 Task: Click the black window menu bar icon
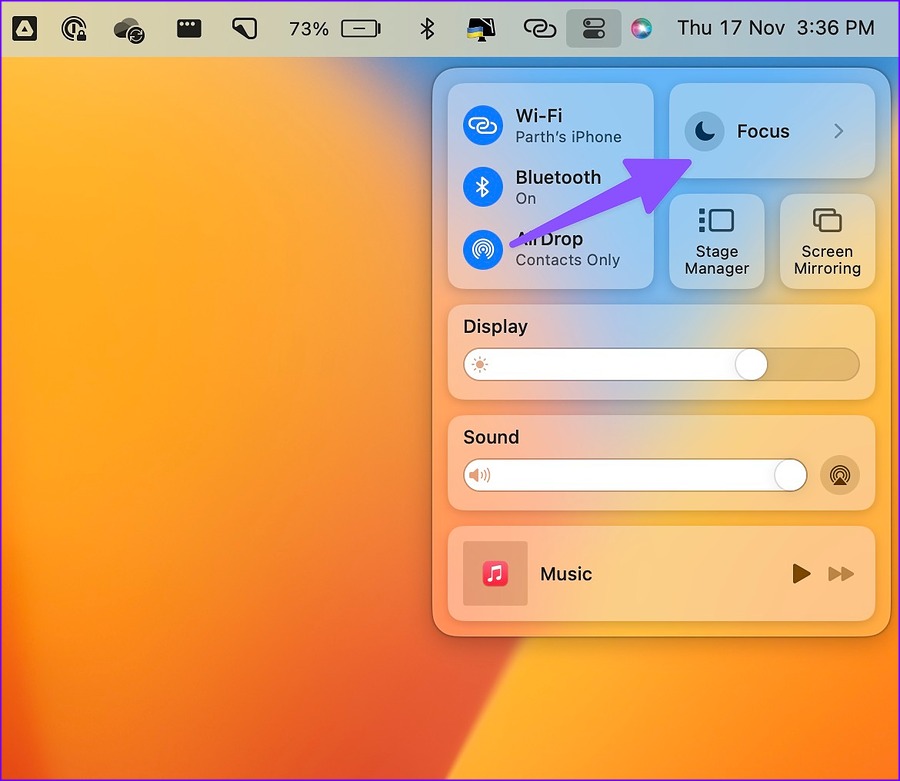[189, 28]
